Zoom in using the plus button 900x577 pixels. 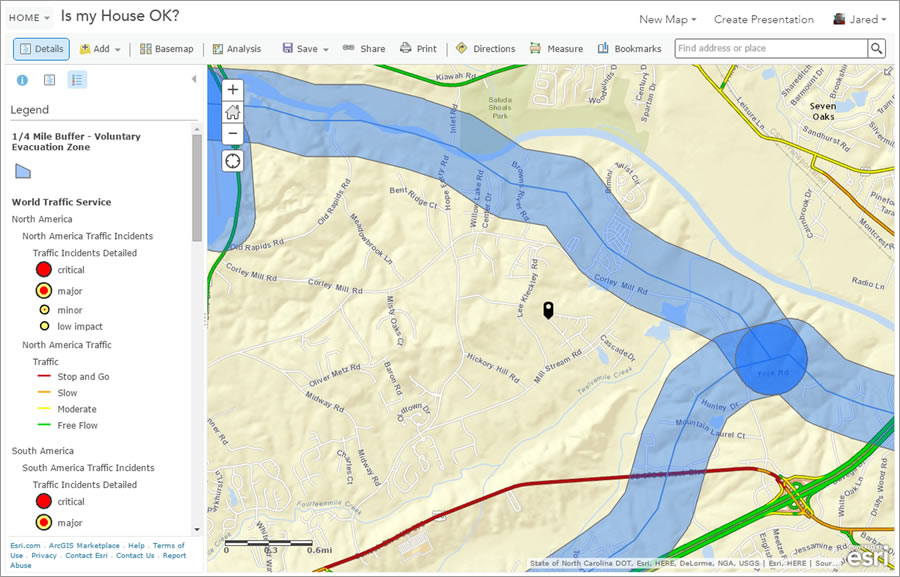click(232, 90)
